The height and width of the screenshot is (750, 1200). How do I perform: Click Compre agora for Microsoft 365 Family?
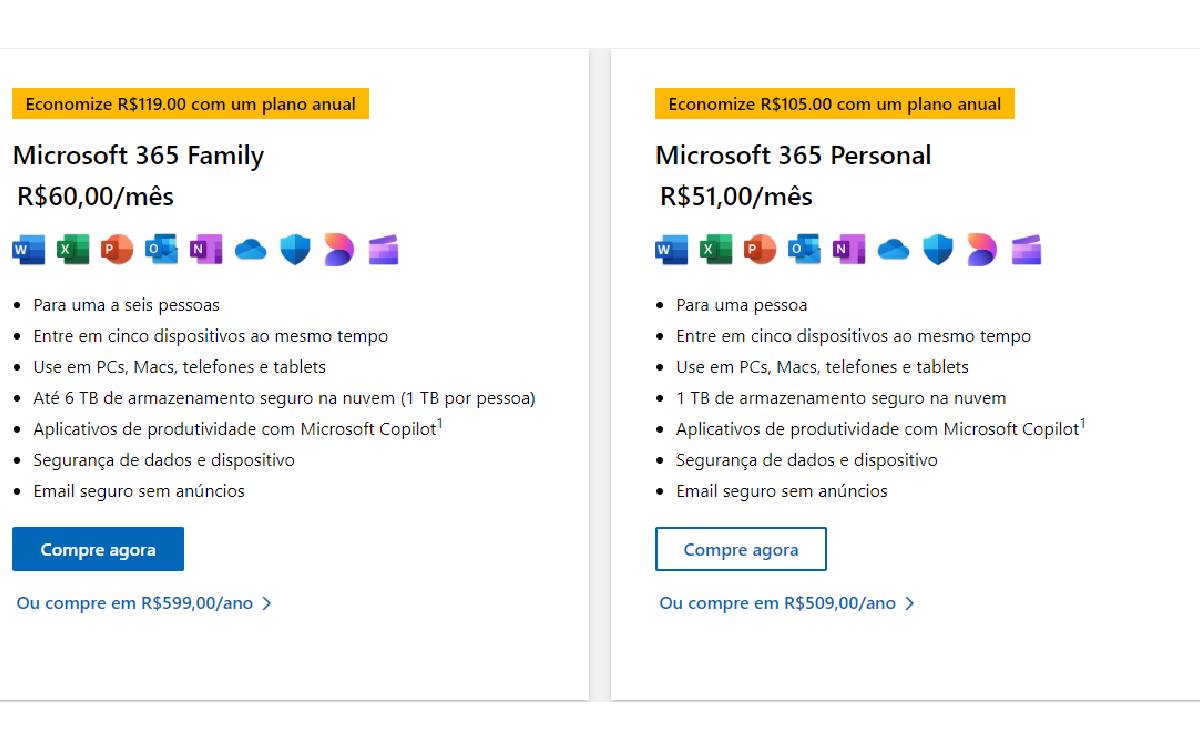point(98,549)
